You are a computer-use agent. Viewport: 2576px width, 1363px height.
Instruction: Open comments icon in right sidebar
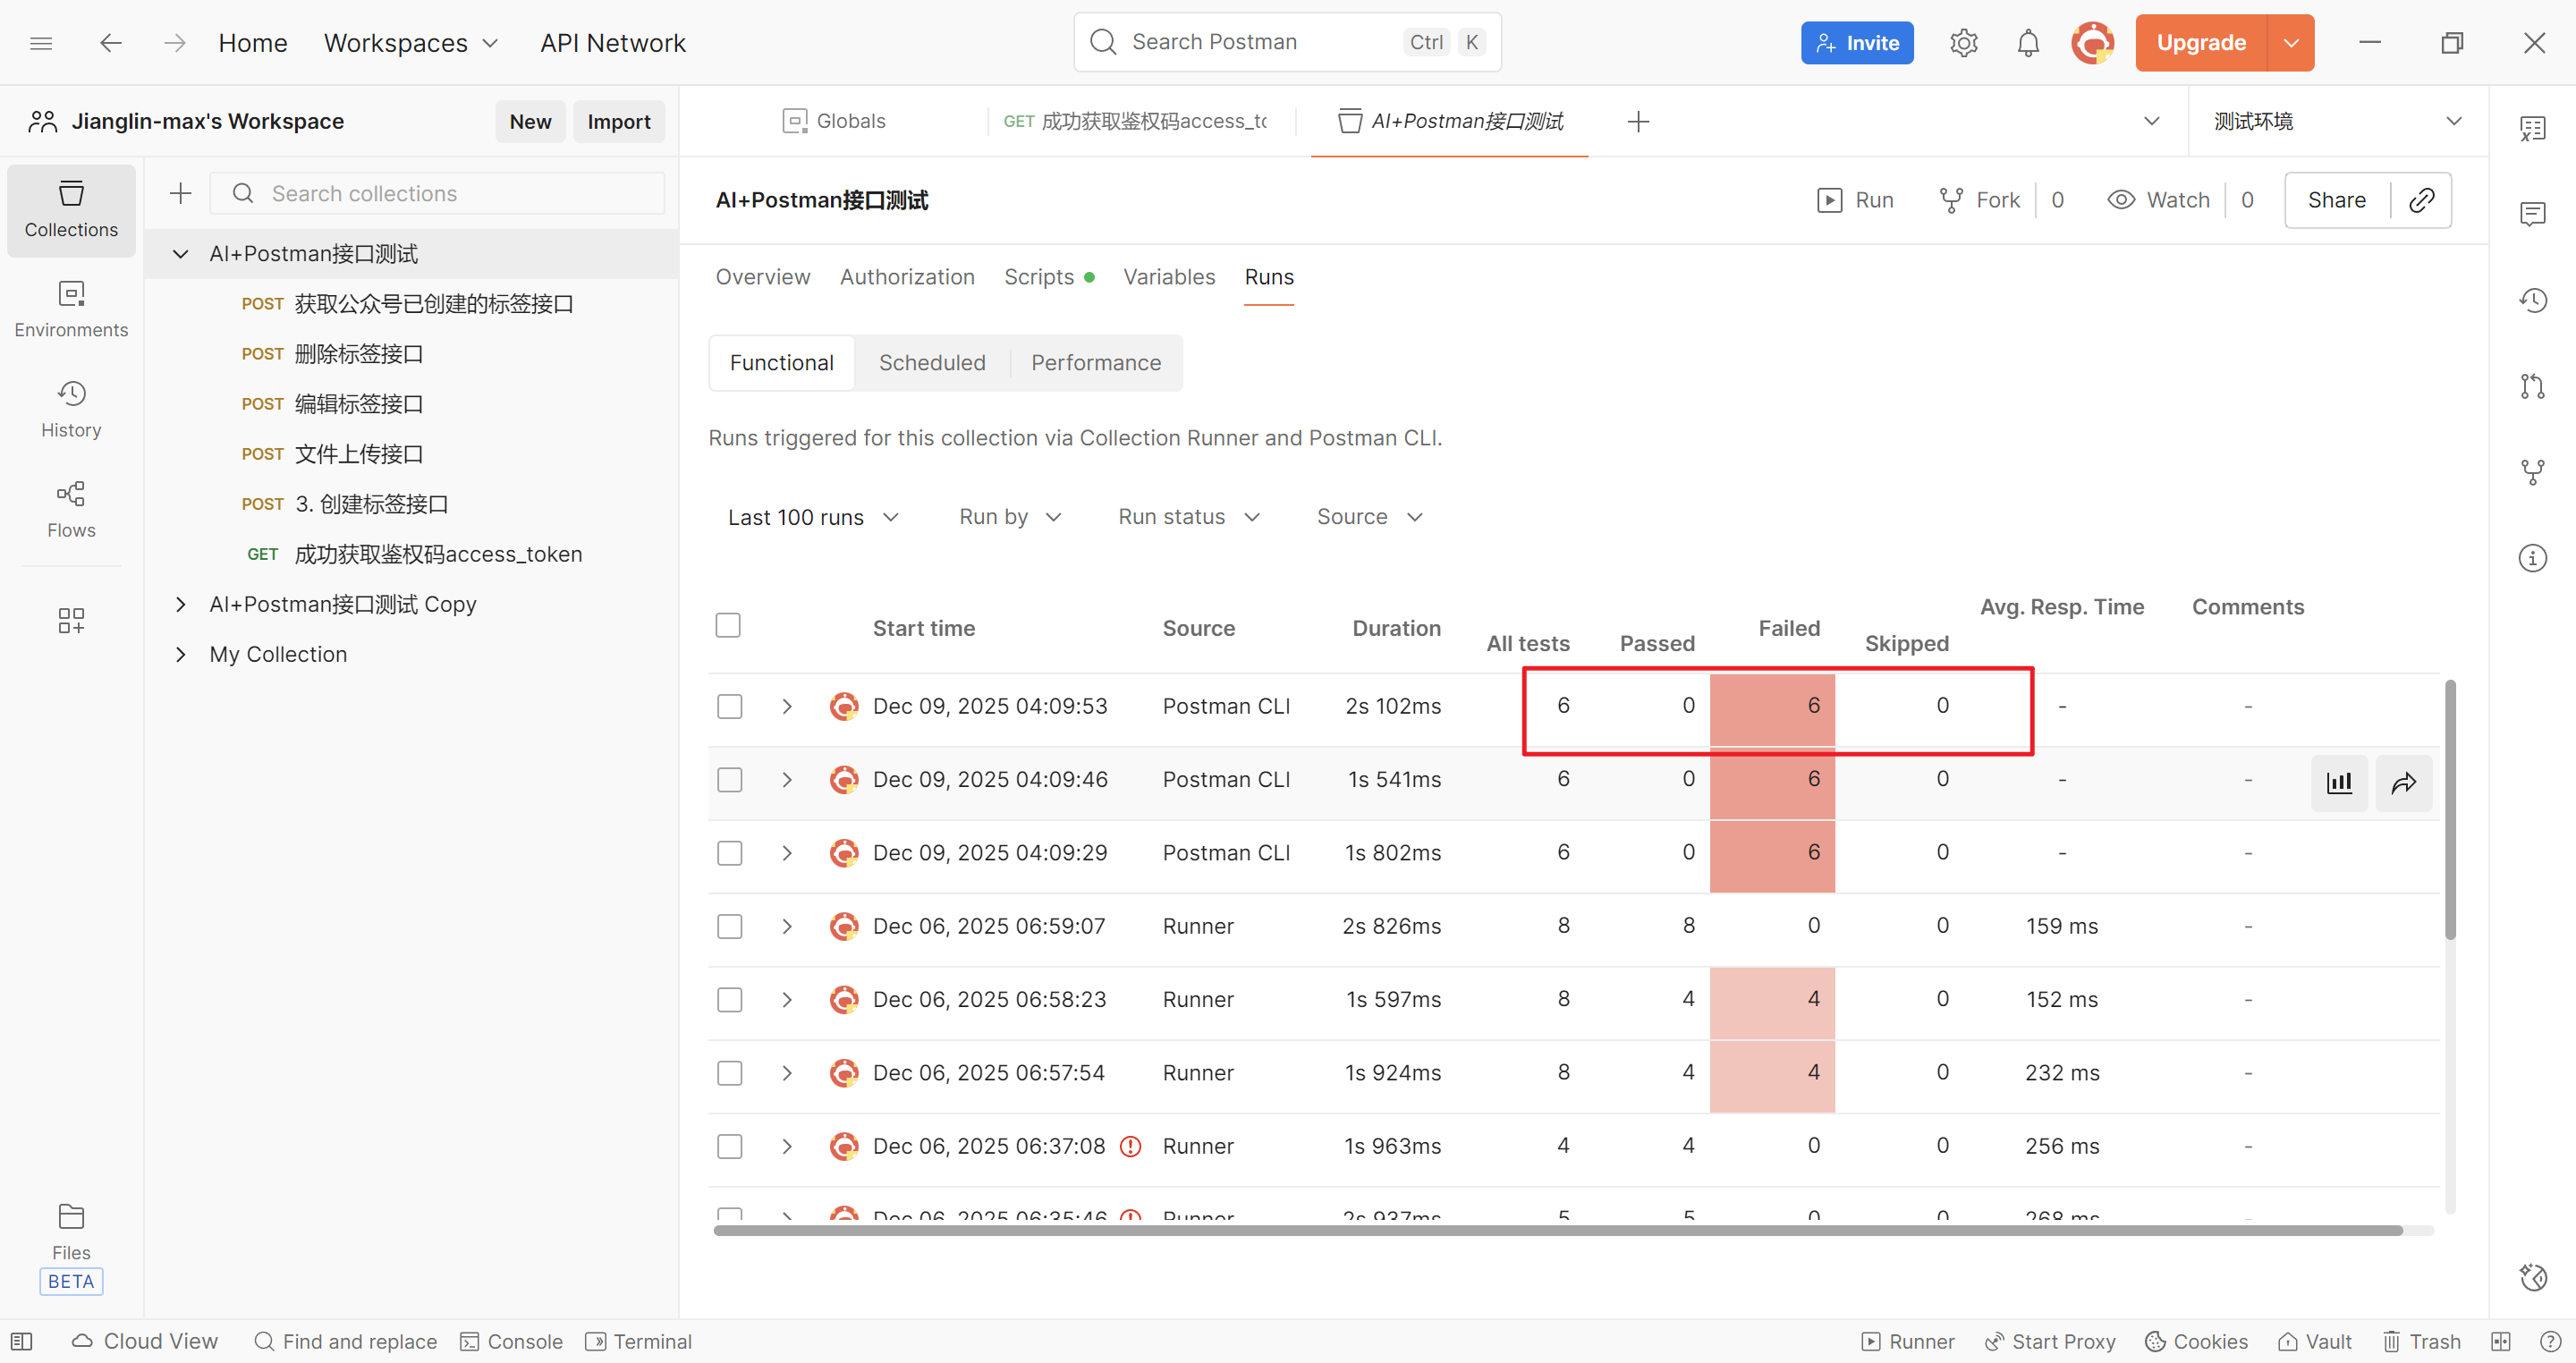2532,214
